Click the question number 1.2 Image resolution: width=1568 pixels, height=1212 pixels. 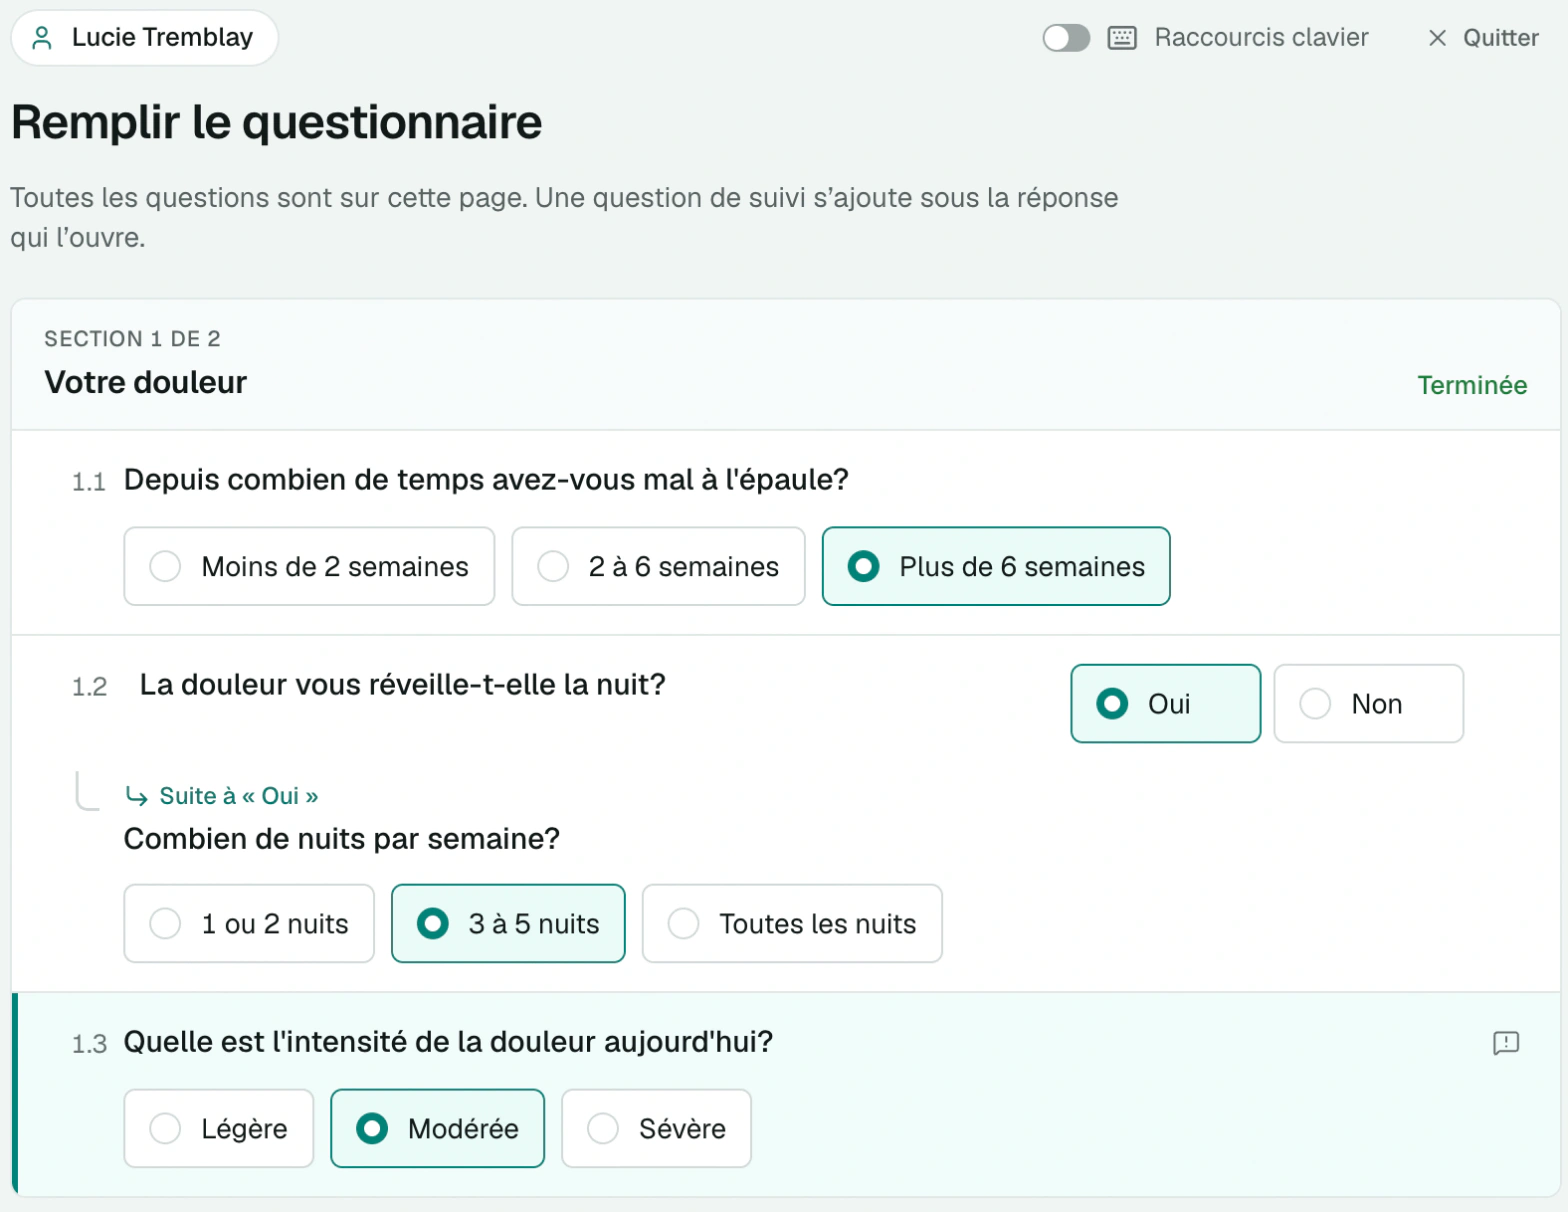pyautogui.click(x=89, y=687)
